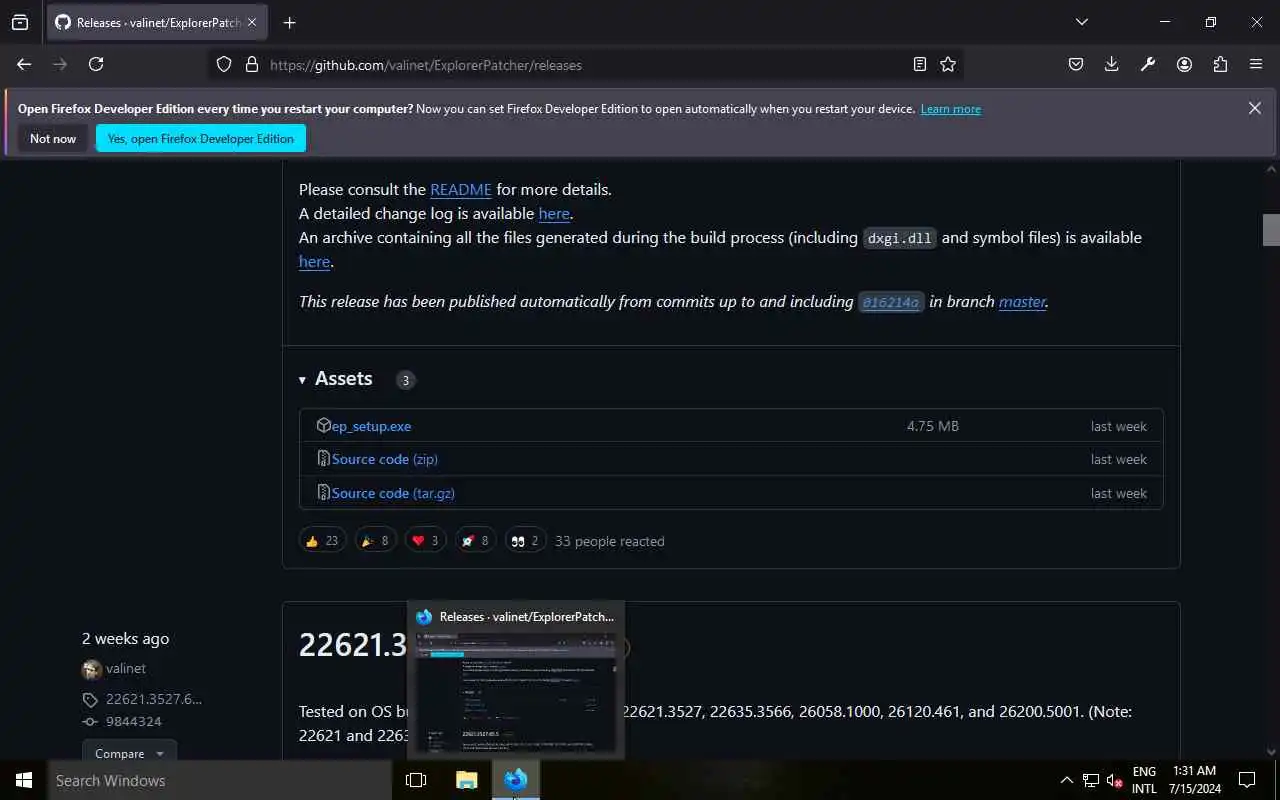Click the Search Windows box
1280x800 pixels.
220,780
